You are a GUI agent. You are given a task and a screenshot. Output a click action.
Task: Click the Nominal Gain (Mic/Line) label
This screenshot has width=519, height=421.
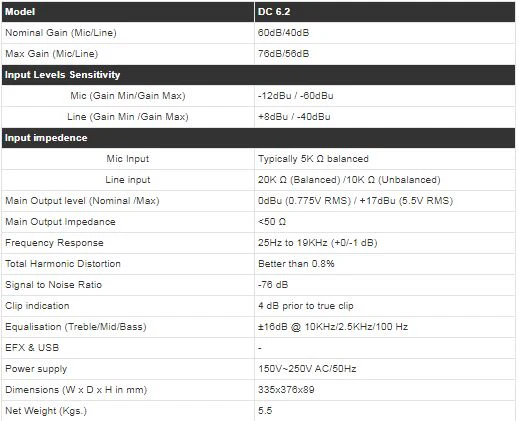pos(61,33)
